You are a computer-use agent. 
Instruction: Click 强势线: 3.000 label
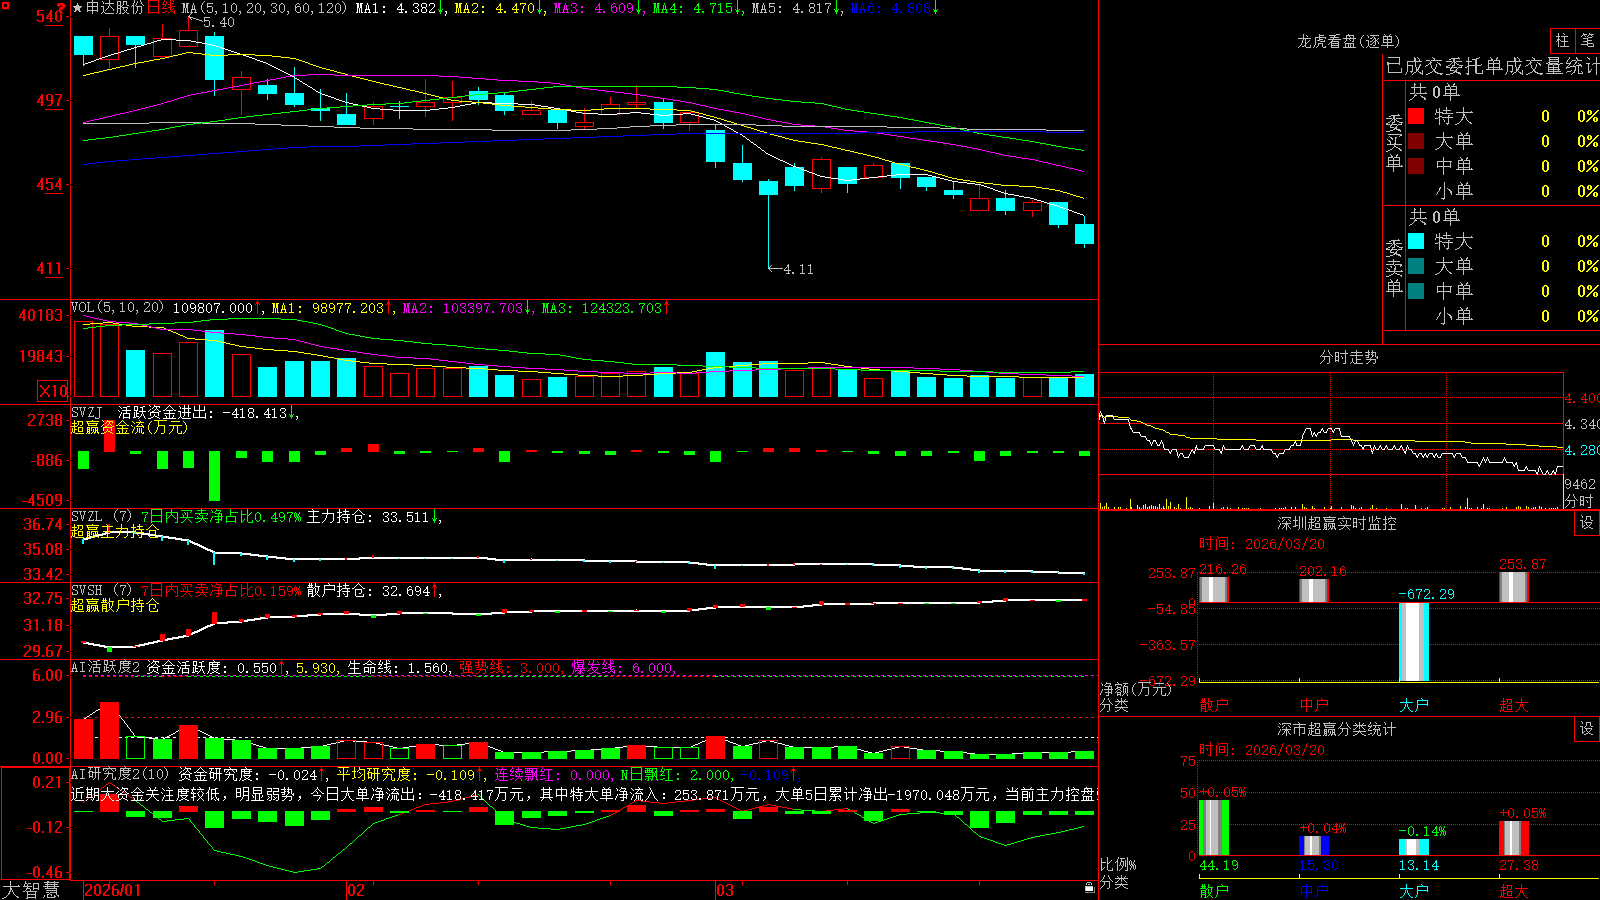coord(511,668)
